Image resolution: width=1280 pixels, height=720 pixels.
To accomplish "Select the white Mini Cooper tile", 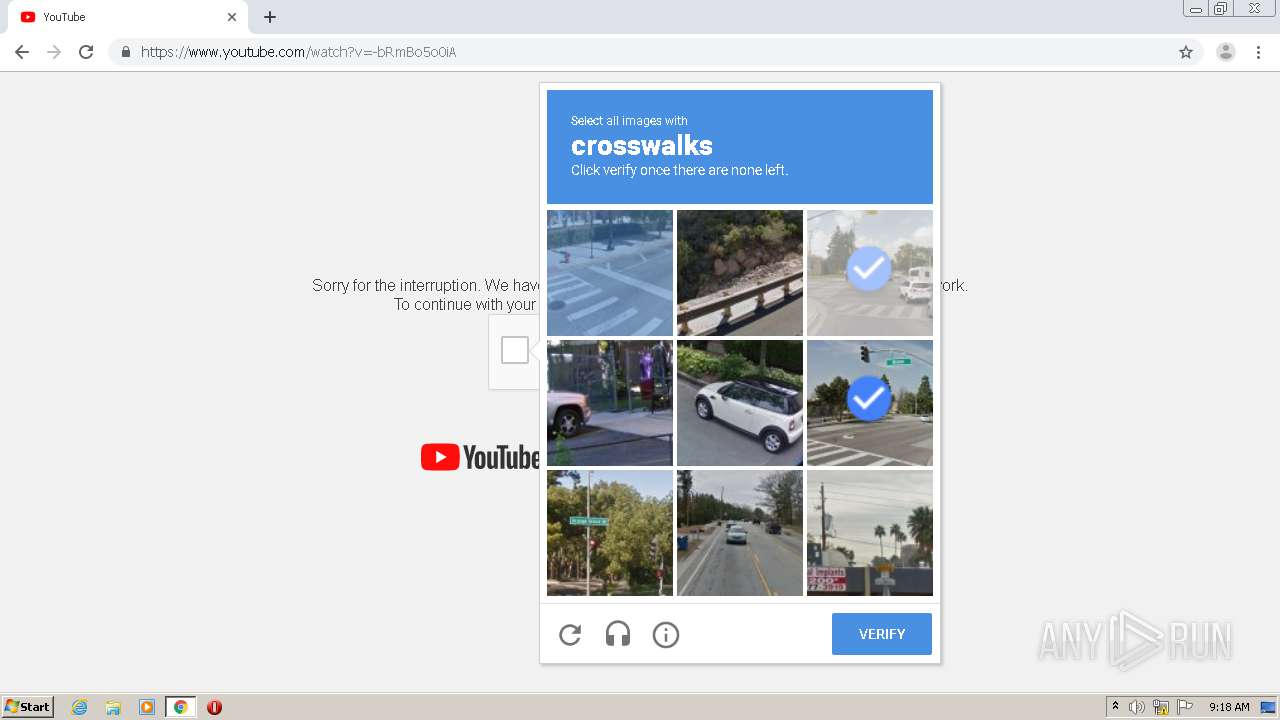I will pyautogui.click(x=740, y=403).
